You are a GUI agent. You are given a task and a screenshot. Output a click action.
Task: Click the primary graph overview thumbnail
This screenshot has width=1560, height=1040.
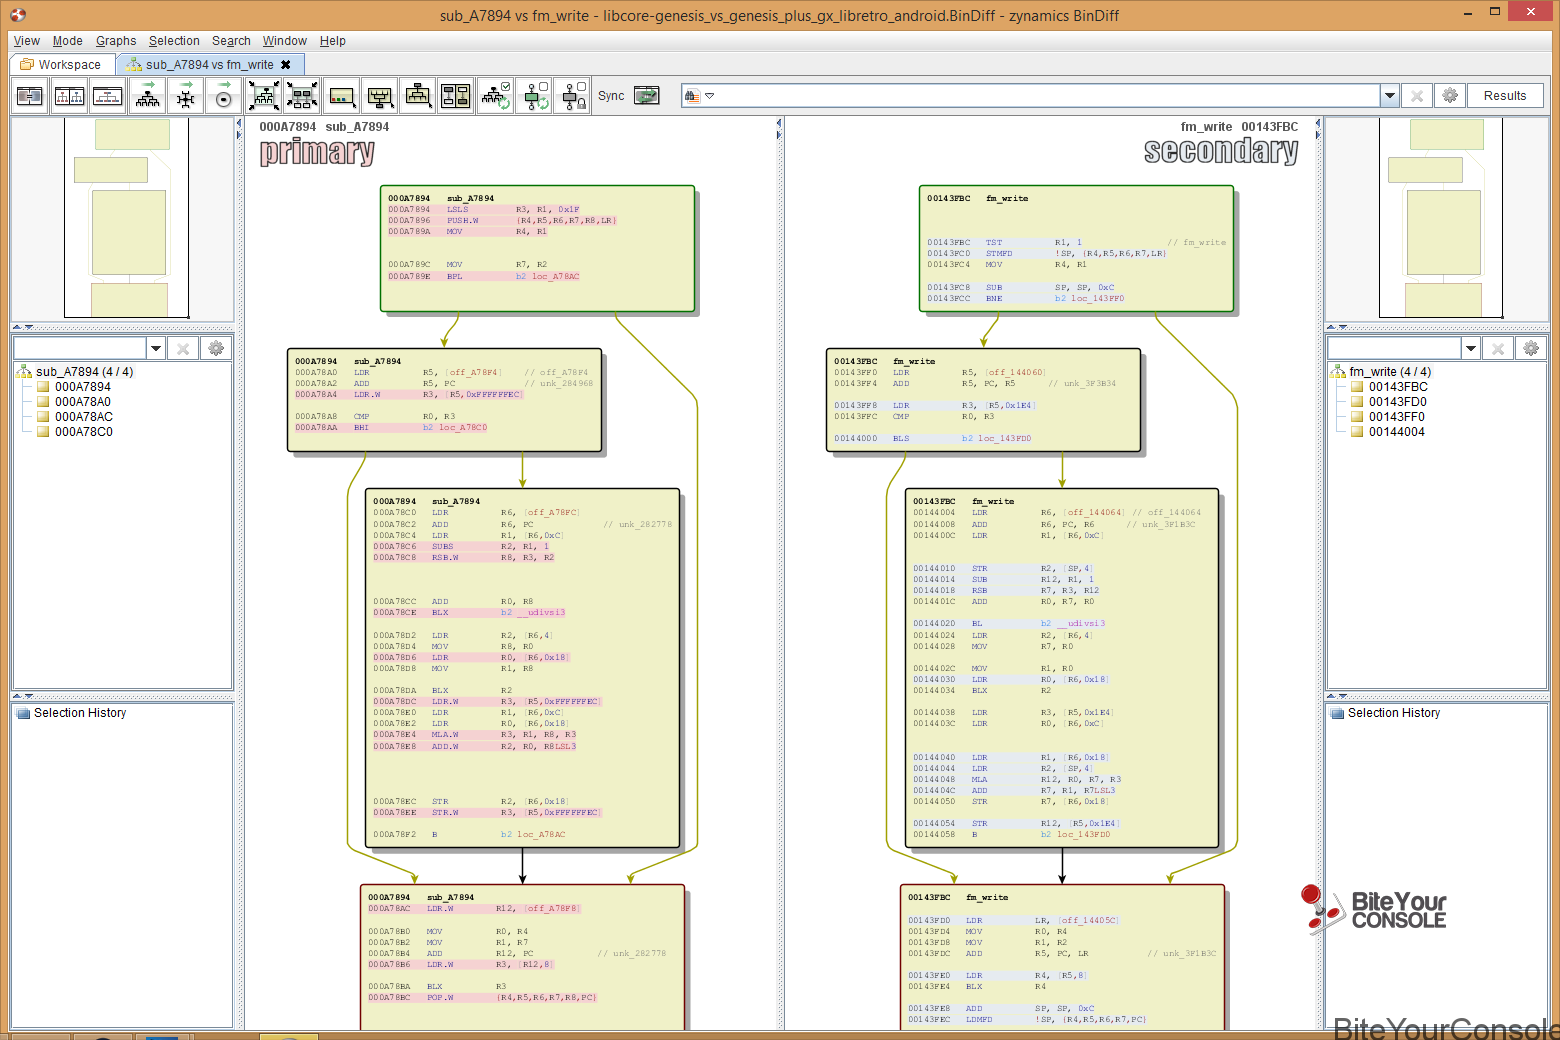[x=126, y=218]
